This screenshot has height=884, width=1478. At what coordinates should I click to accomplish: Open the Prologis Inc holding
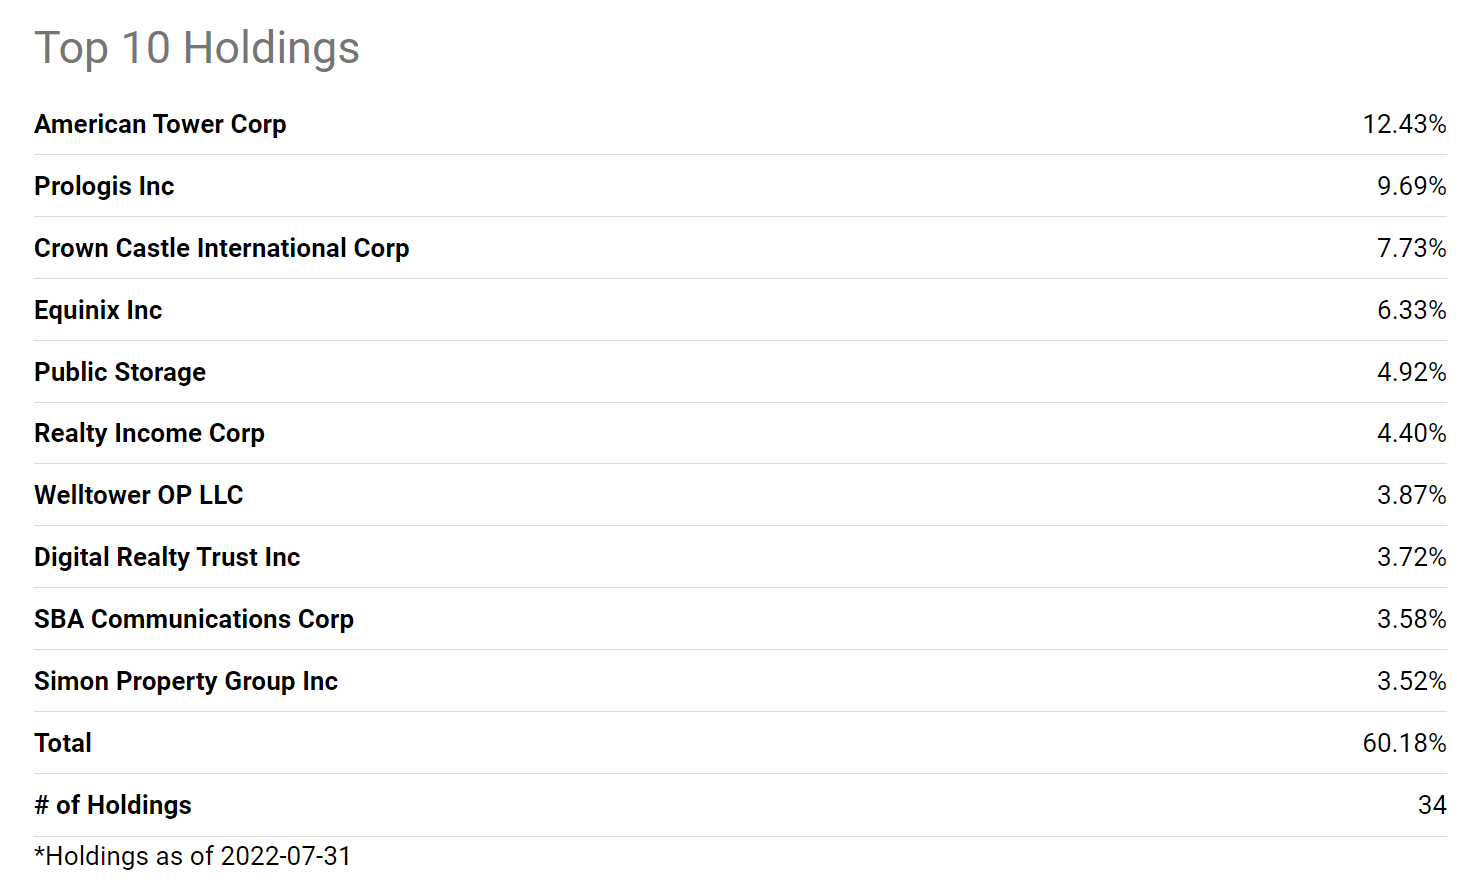(x=104, y=186)
